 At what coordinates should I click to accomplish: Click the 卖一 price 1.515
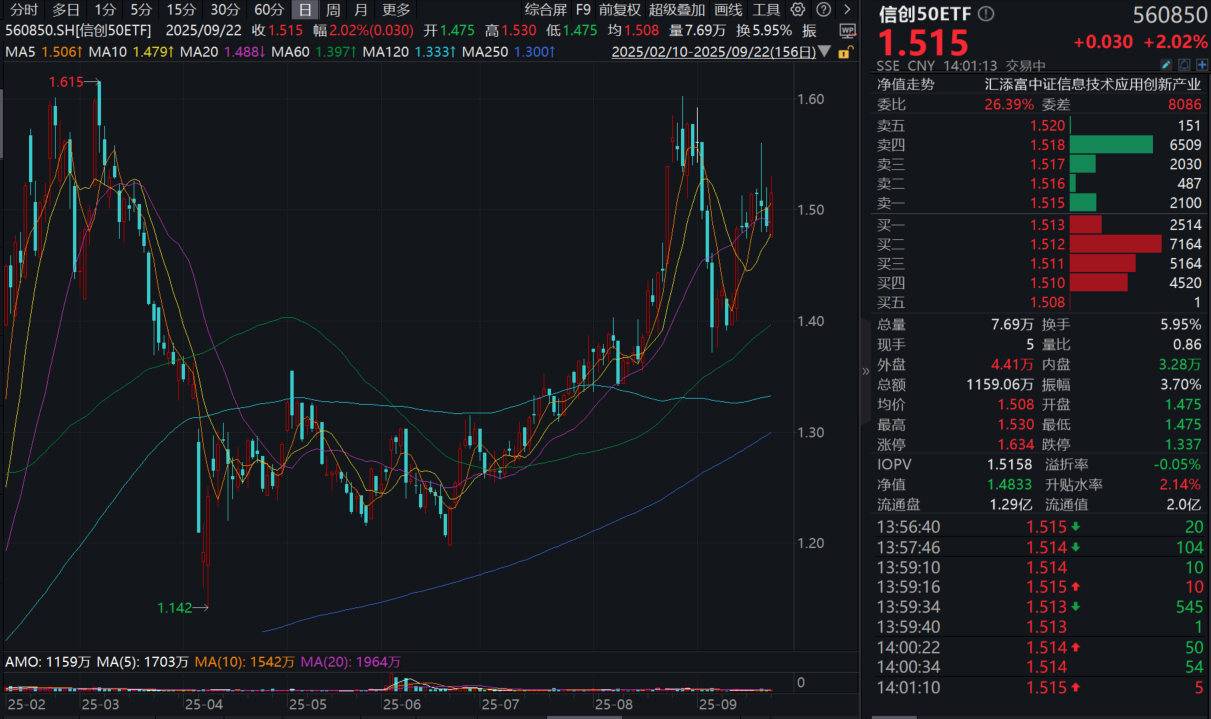tap(1047, 204)
